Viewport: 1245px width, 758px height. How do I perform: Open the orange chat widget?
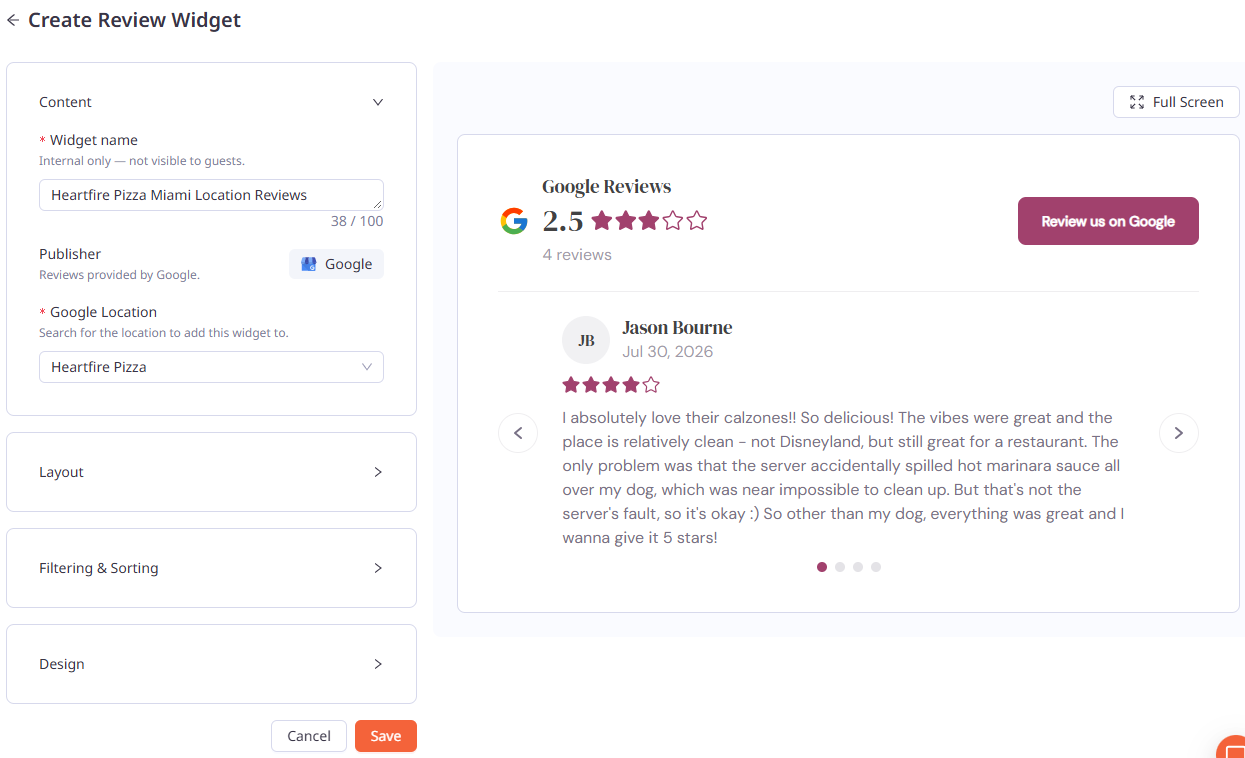(x=1232, y=747)
